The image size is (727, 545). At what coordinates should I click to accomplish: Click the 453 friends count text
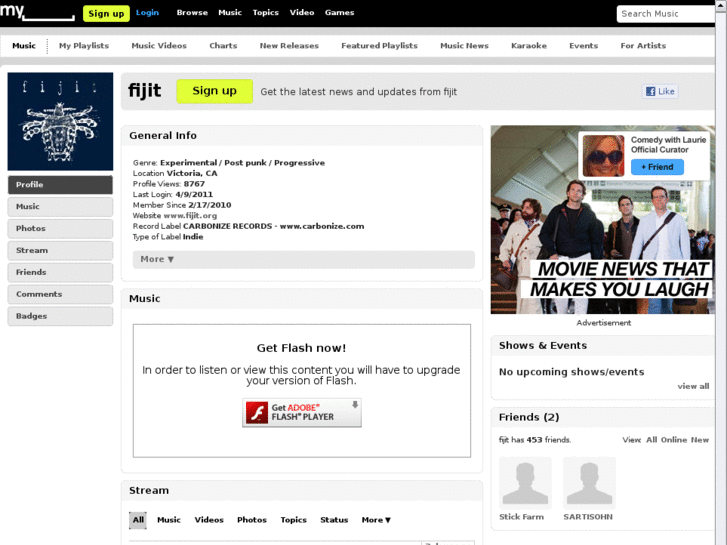point(534,440)
